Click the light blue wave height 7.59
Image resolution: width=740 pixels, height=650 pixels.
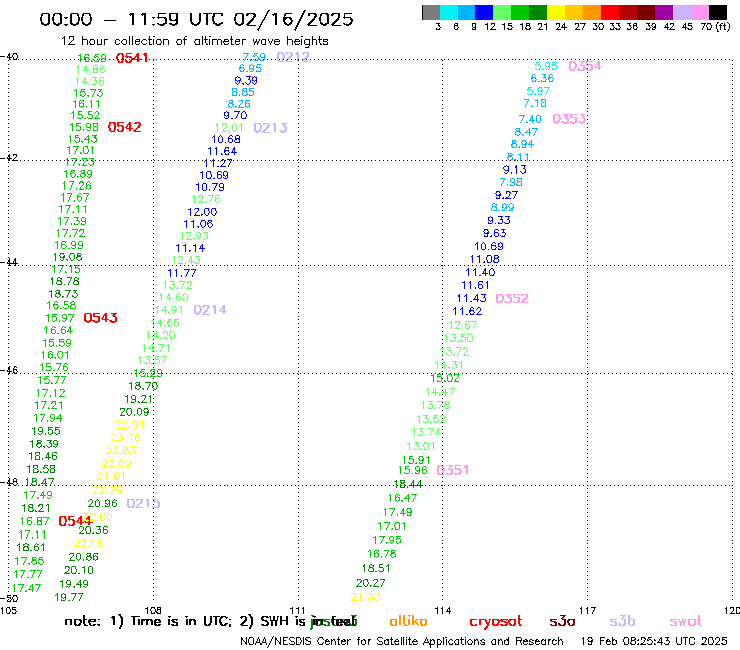pyautogui.click(x=254, y=57)
